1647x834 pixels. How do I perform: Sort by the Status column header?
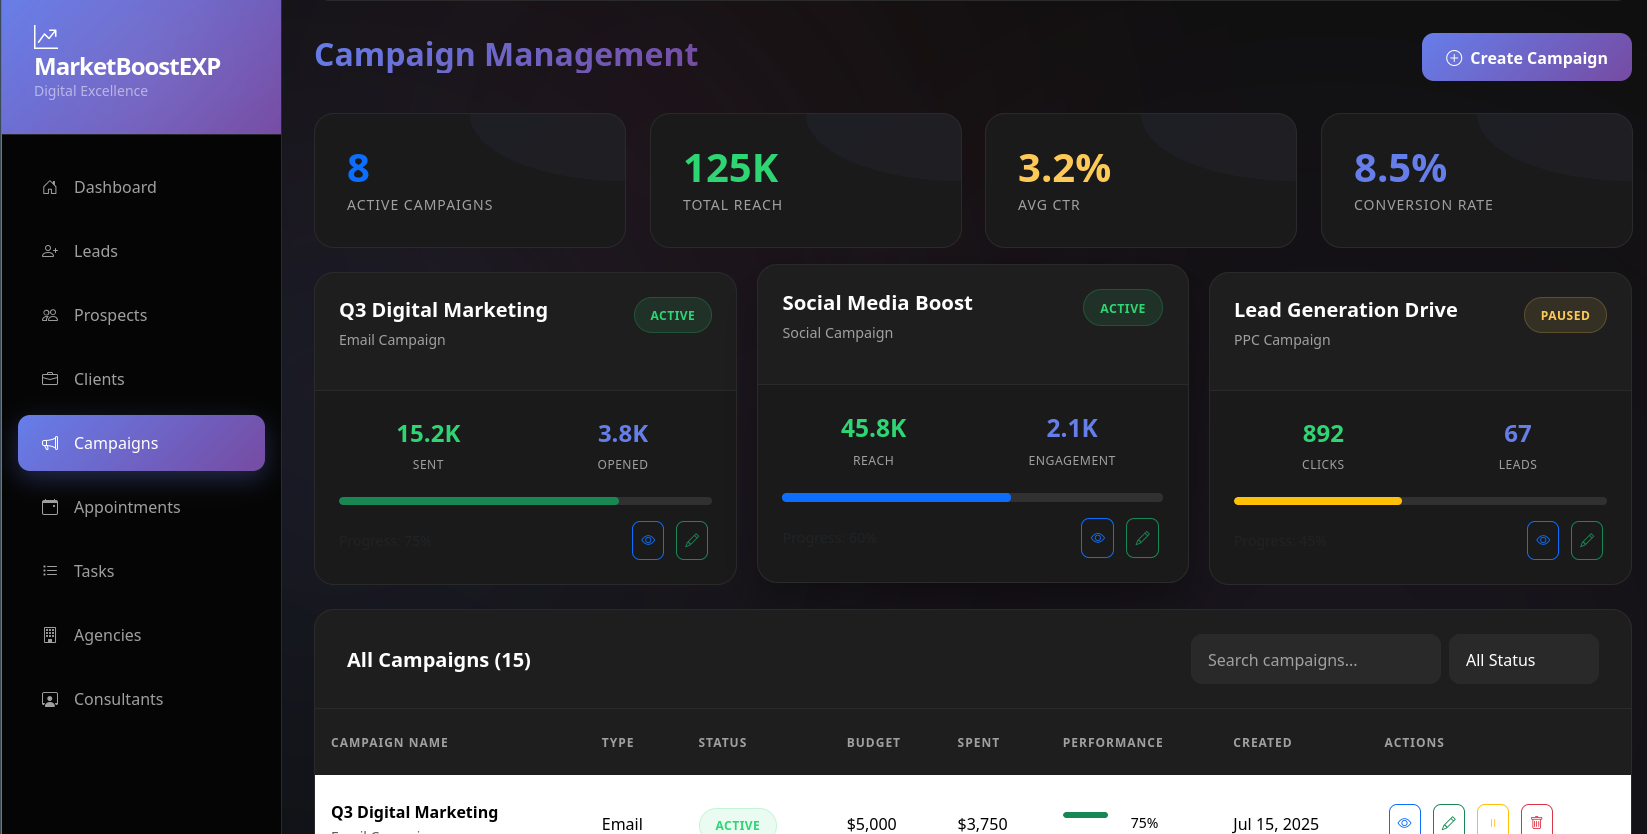[722, 743]
